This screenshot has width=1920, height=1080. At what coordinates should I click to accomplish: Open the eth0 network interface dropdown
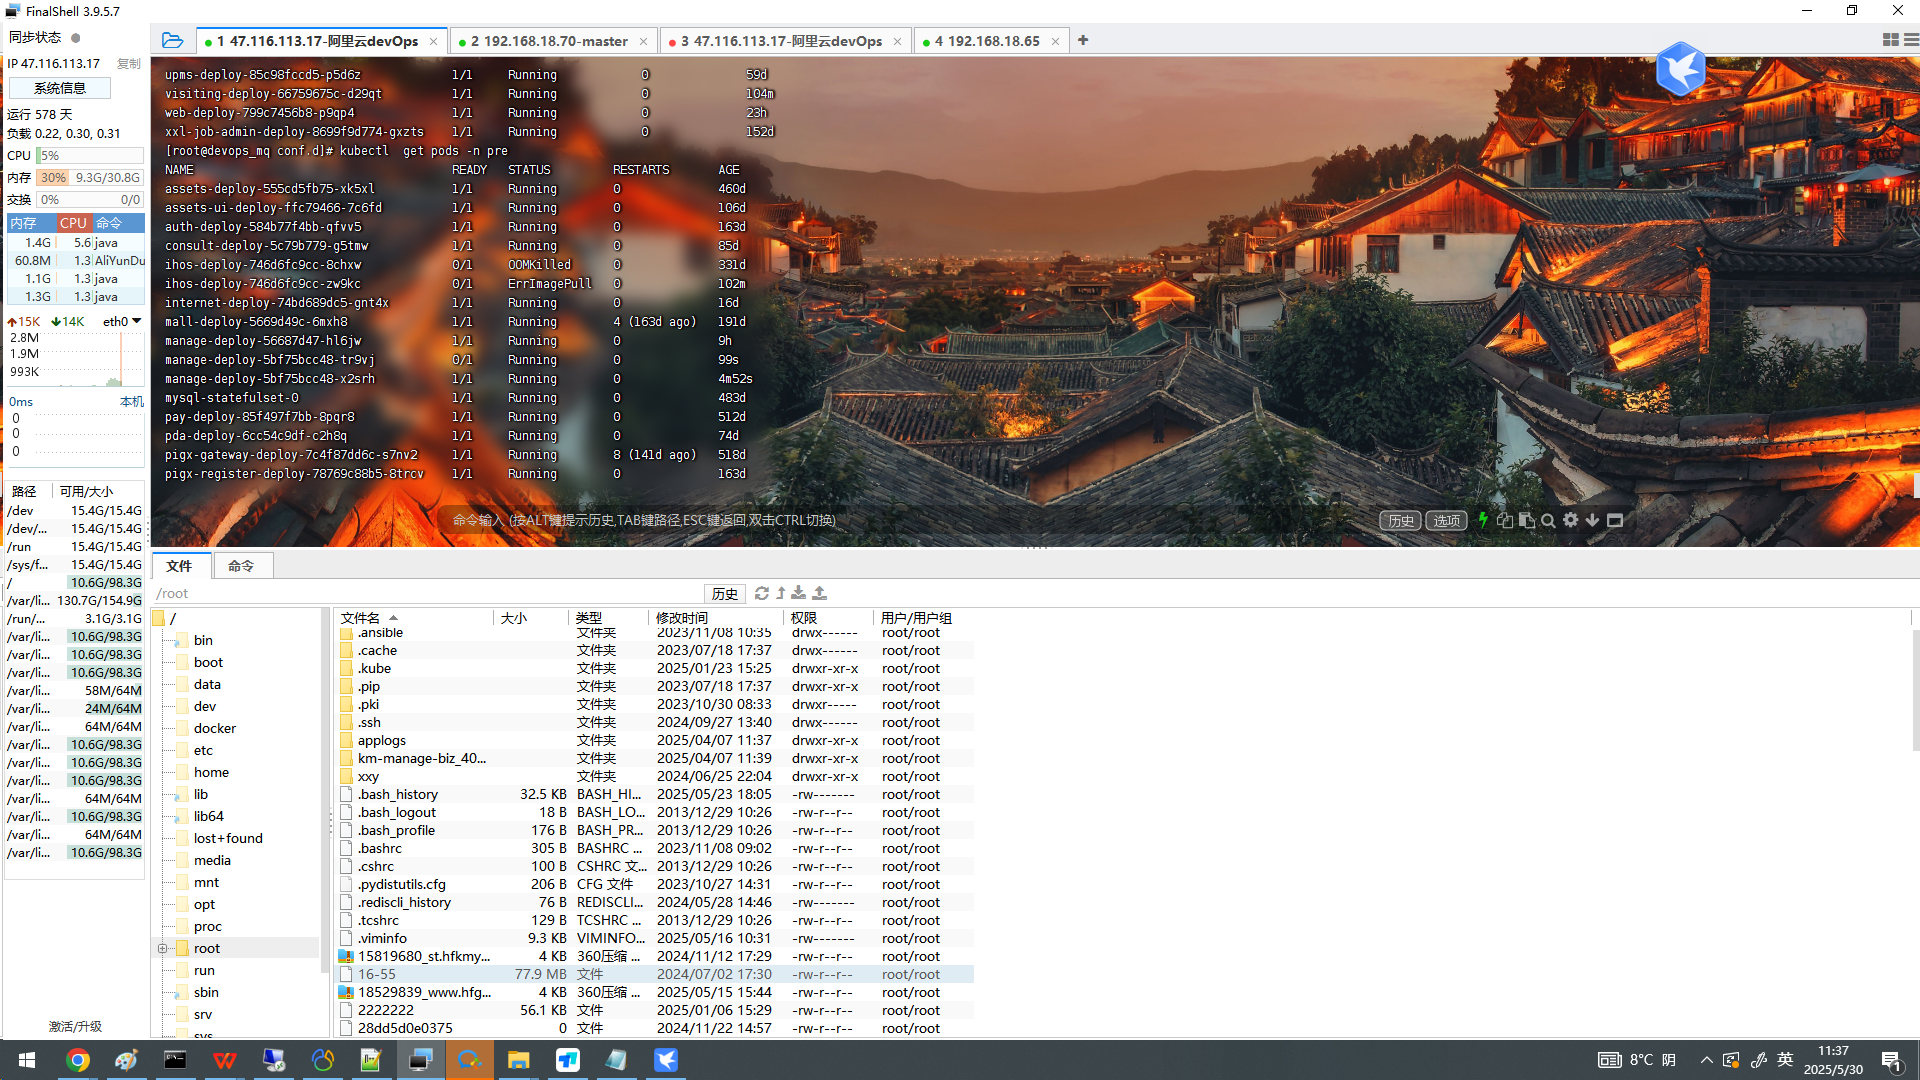[x=136, y=321]
